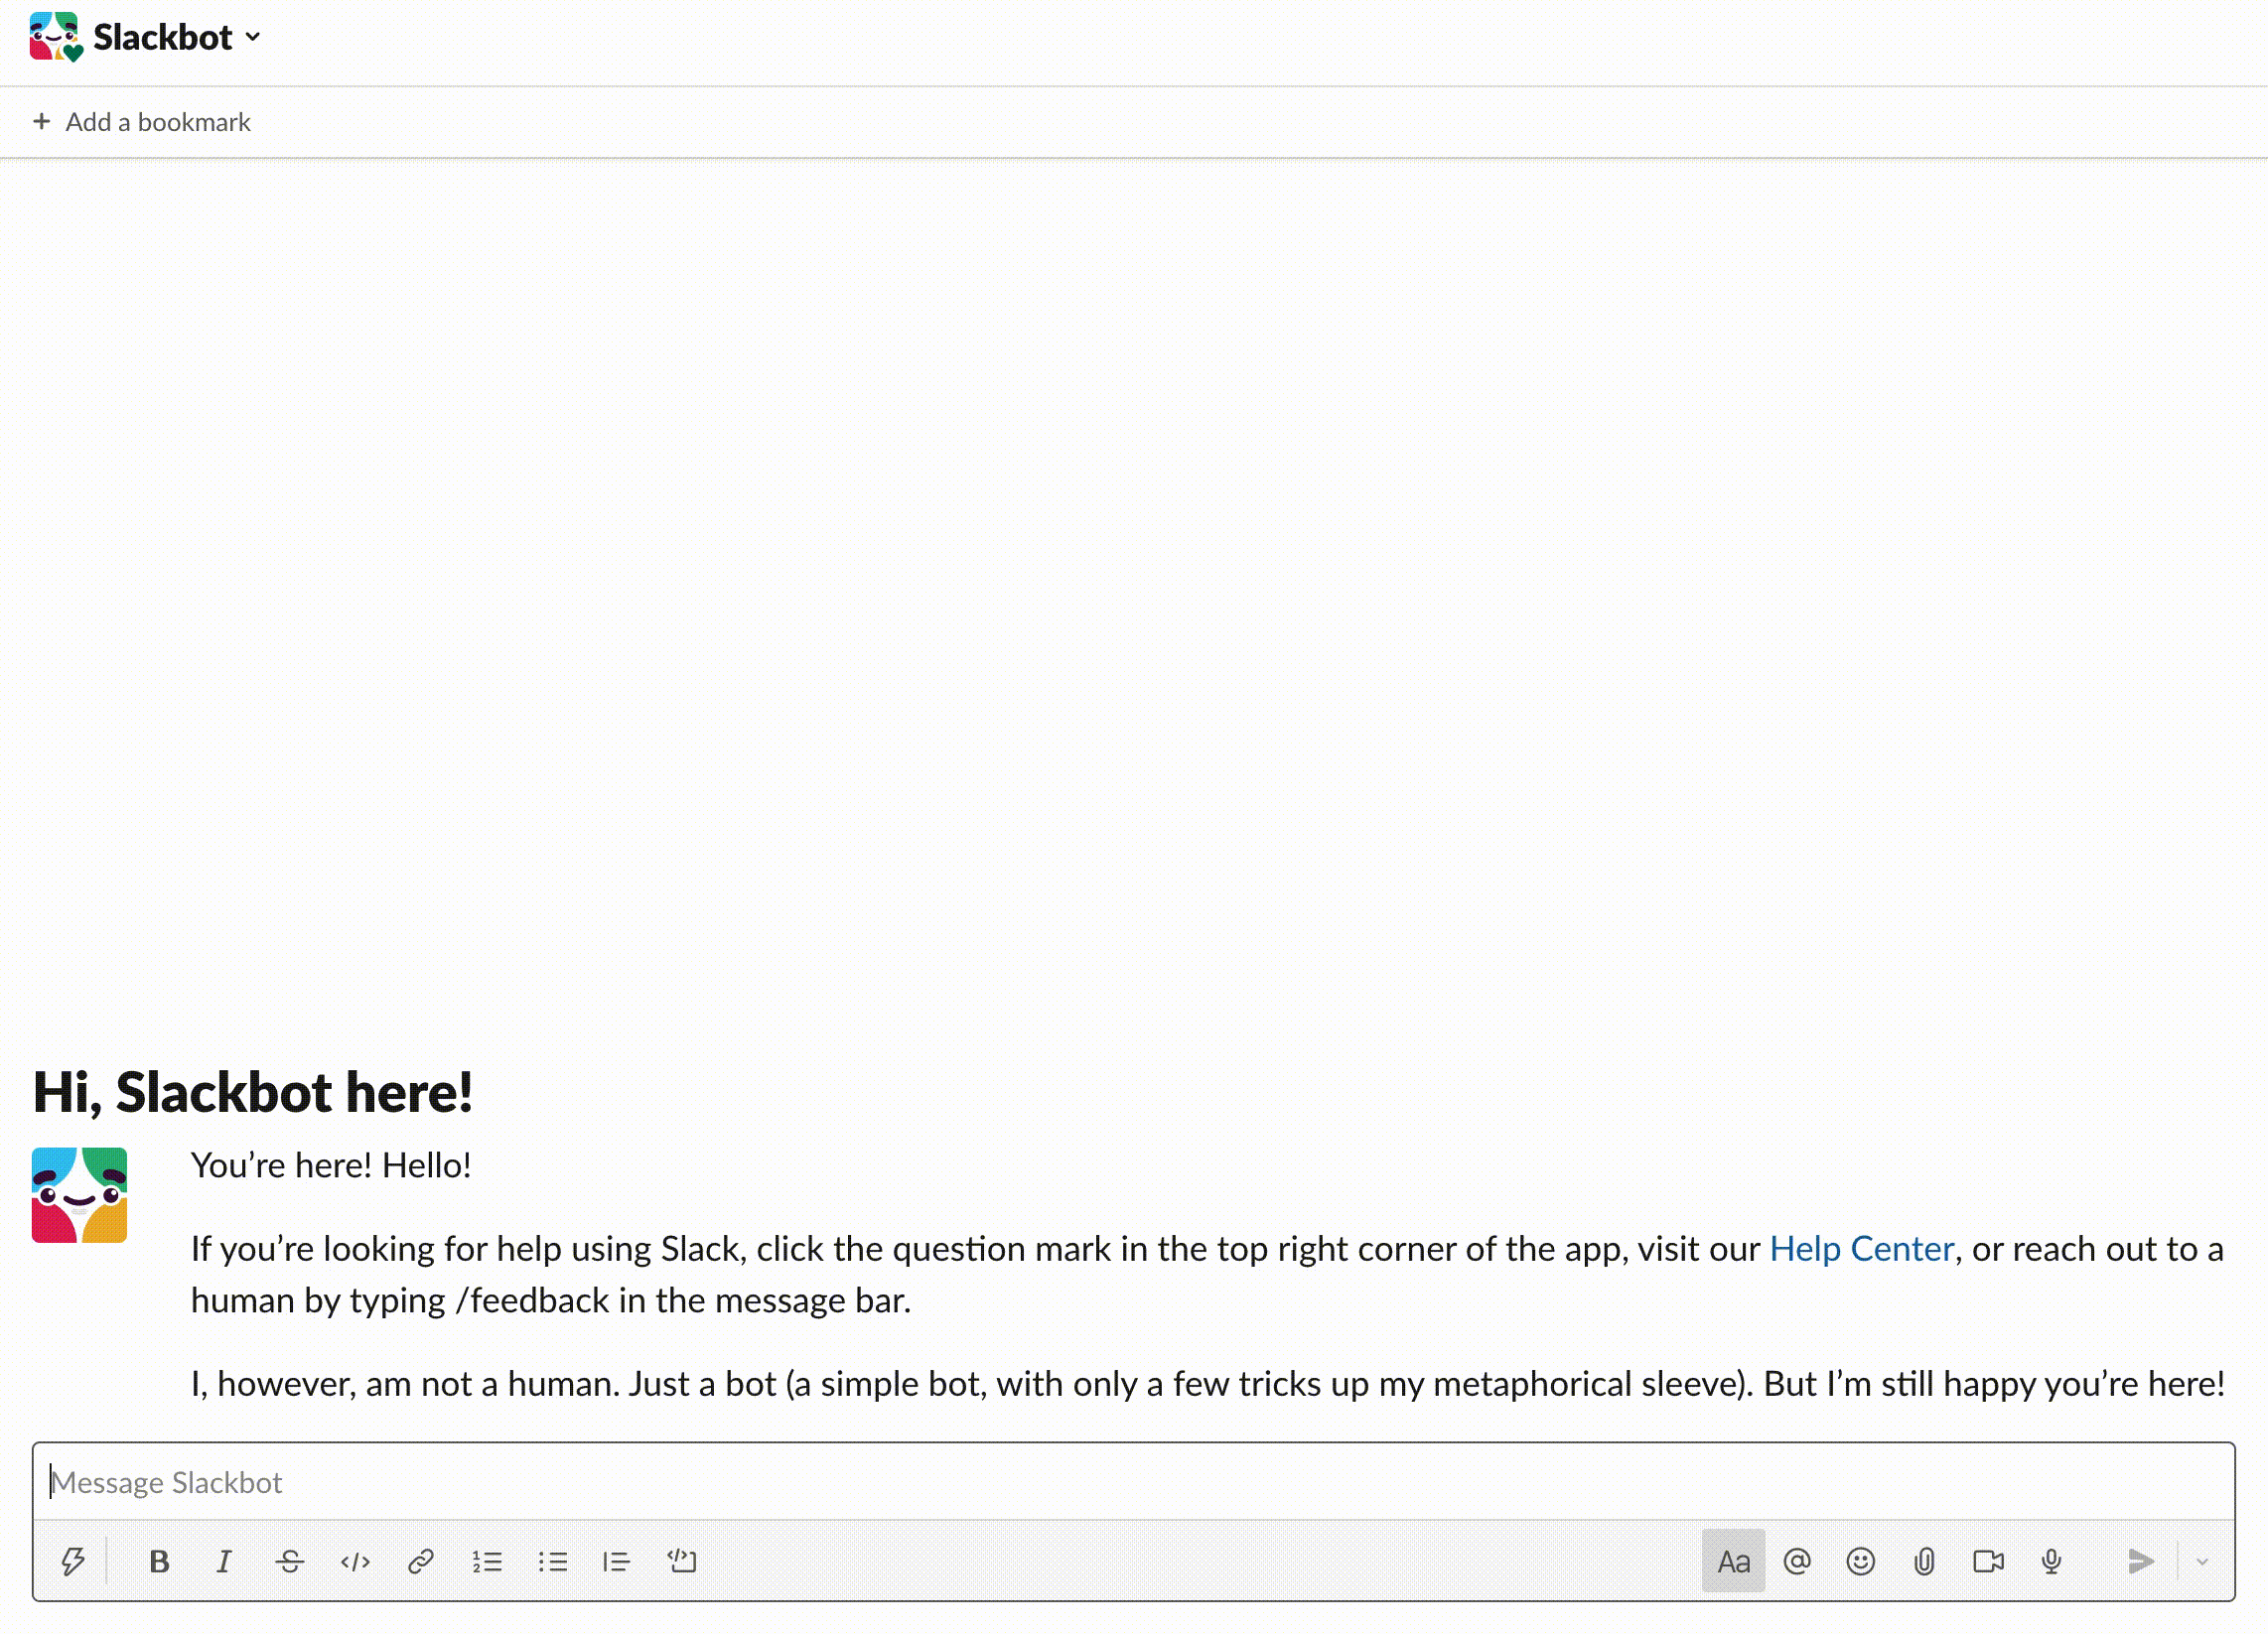The image size is (2268, 1634).
Task: Click the Slackbot avatar in the header
Action: coord(56,37)
